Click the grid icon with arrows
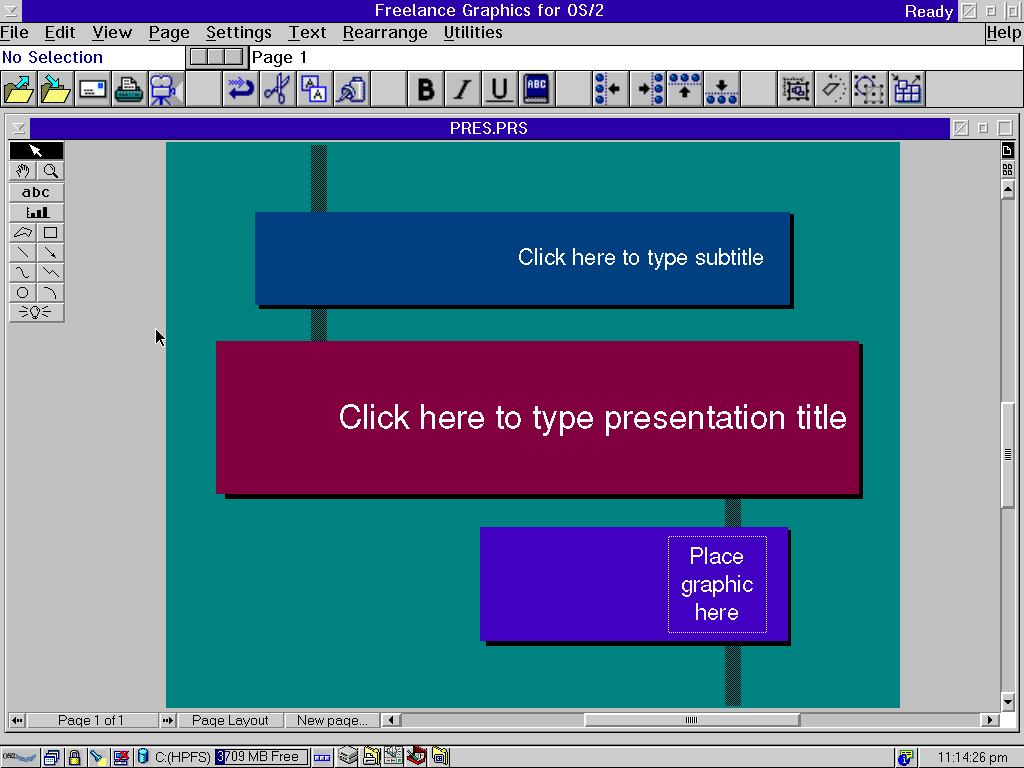The width and height of the screenshot is (1024, 768). coord(906,89)
